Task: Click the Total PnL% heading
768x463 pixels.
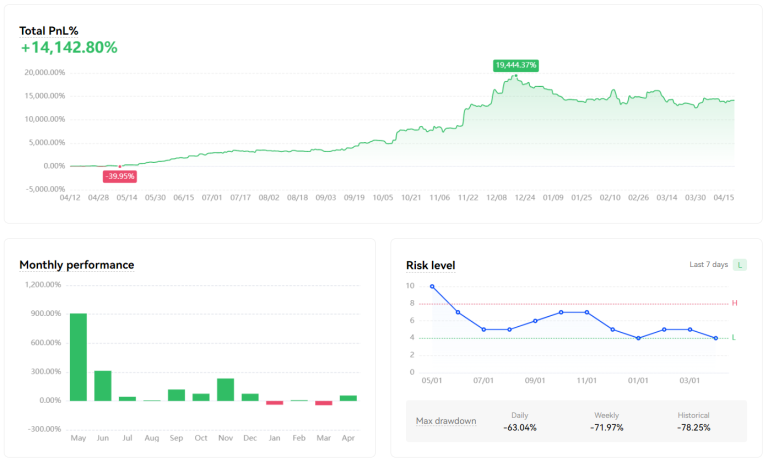Action: point(47,30)
